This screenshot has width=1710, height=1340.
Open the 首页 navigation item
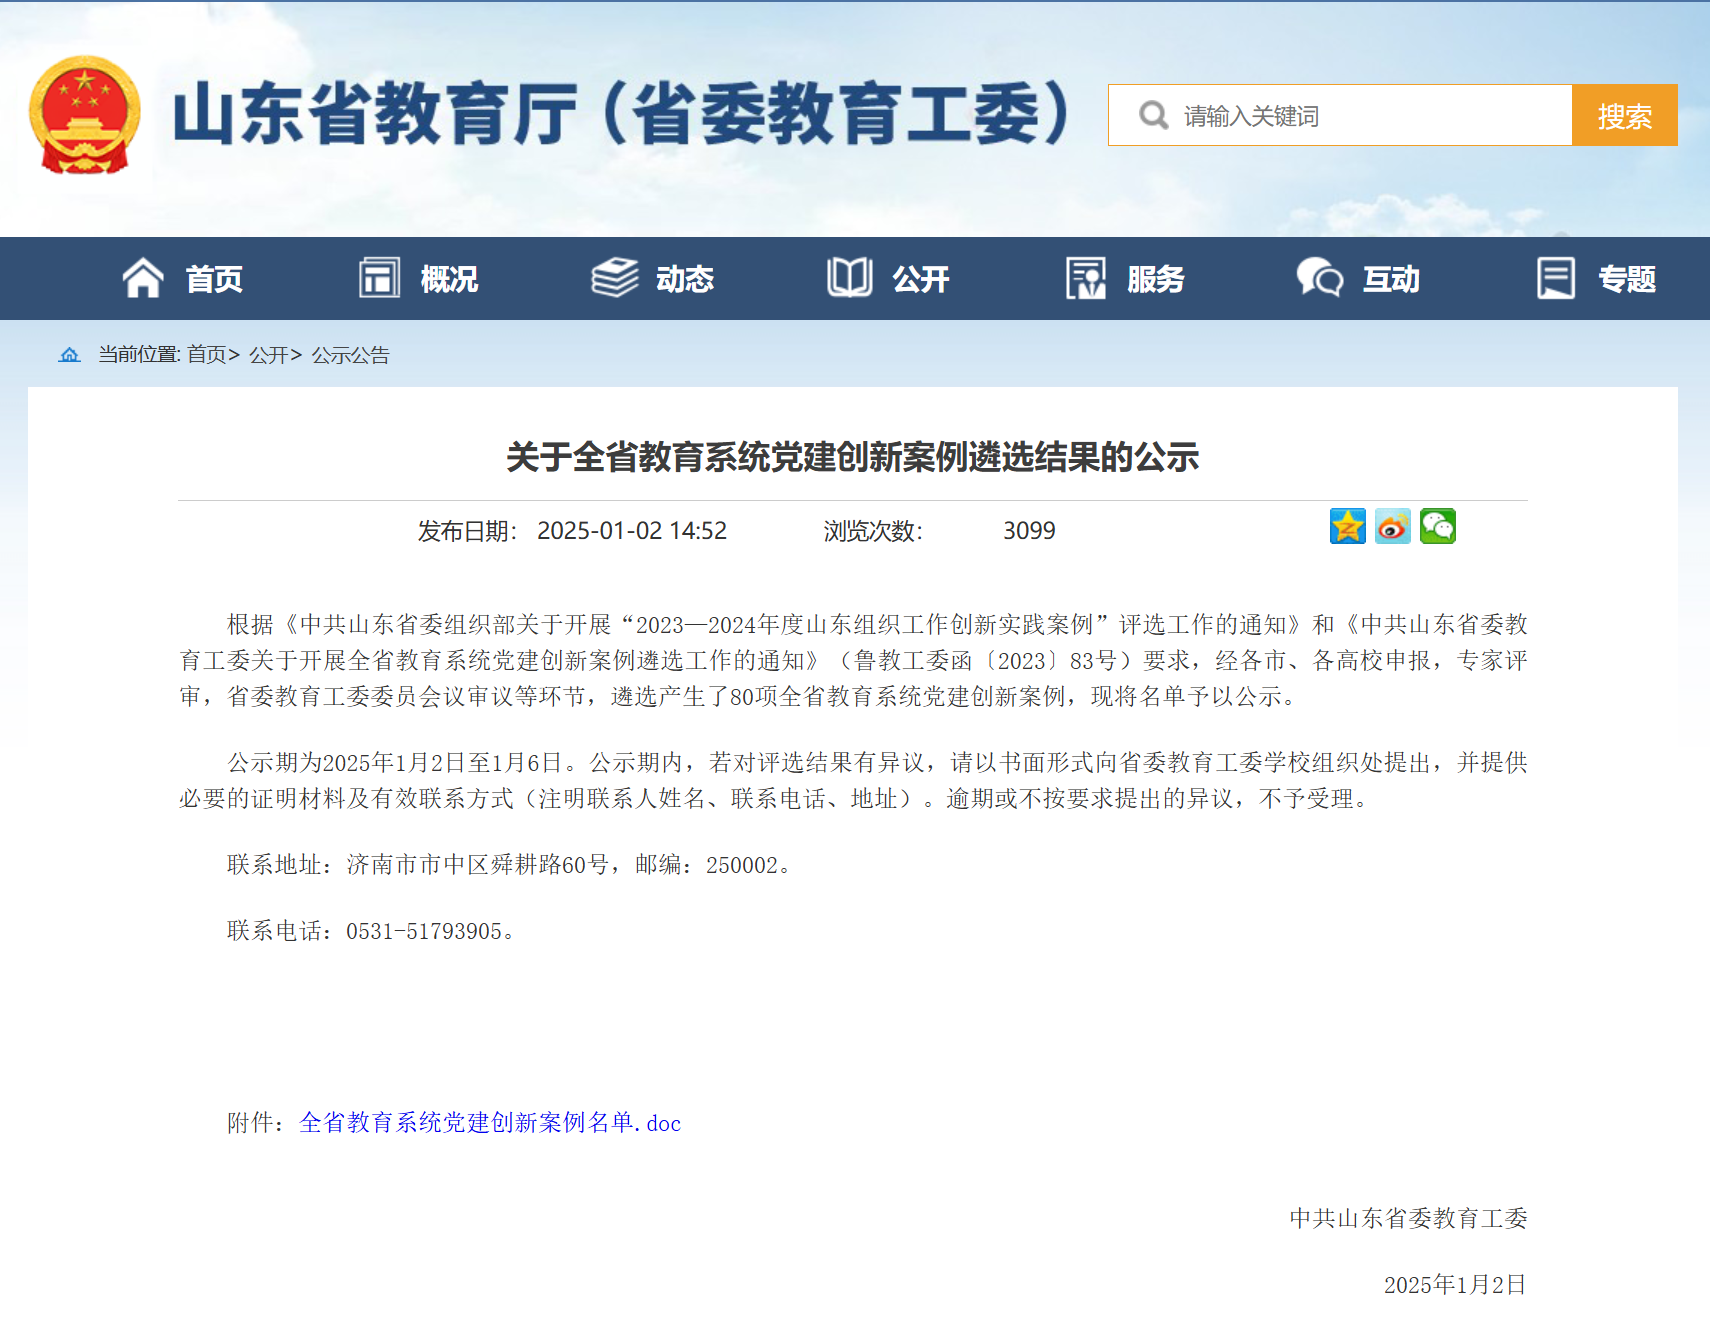(x=214, y=279)
